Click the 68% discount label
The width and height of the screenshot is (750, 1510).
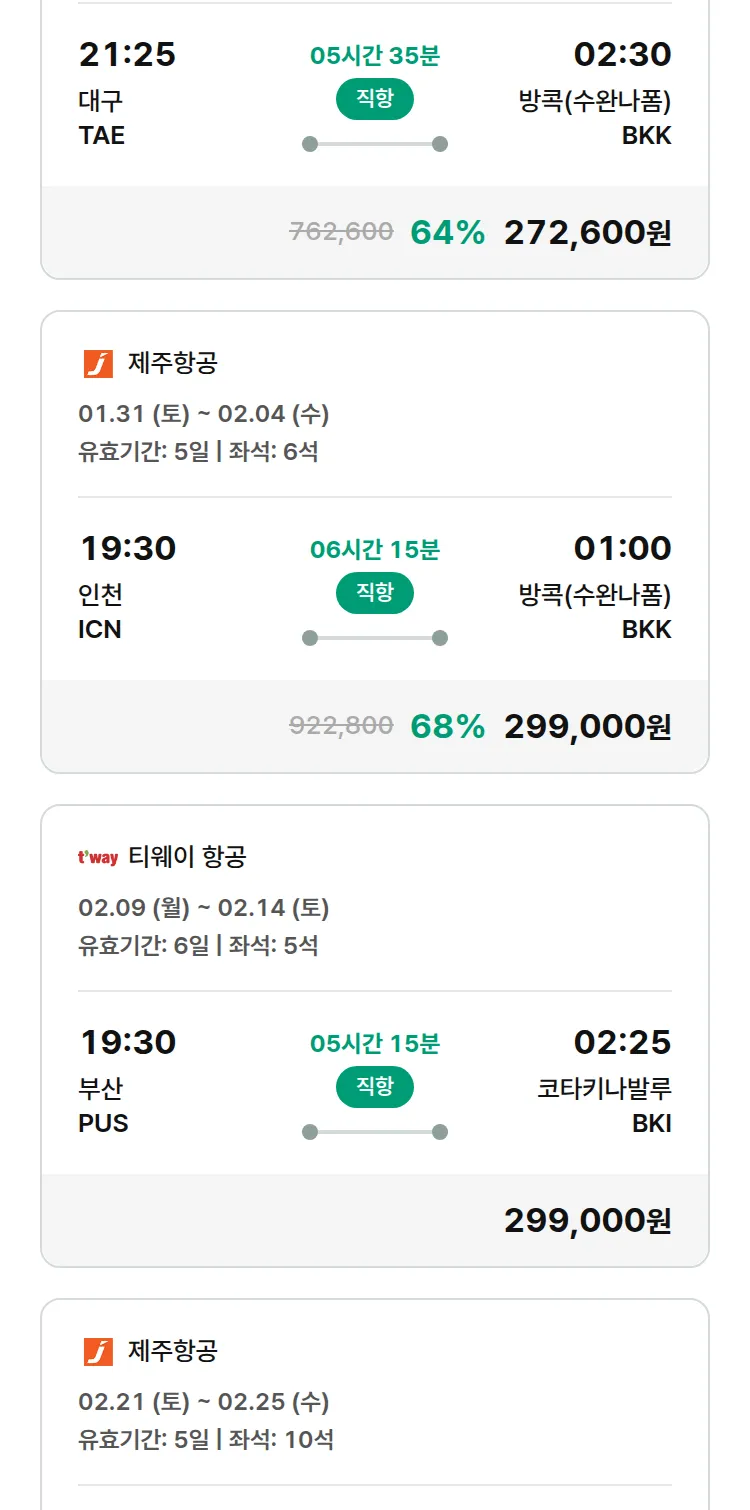tap(447, 727)
